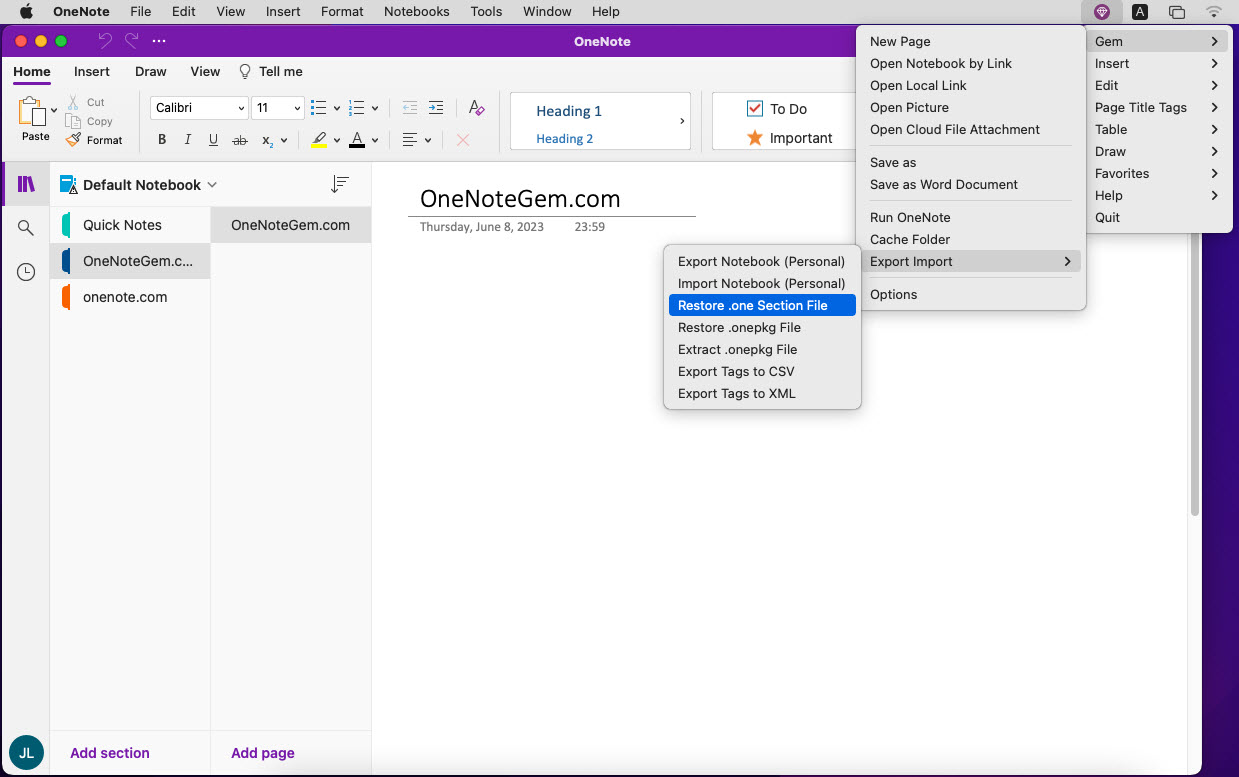Open the Quick Notes section

pyautogui.click(x=130, y=225)
